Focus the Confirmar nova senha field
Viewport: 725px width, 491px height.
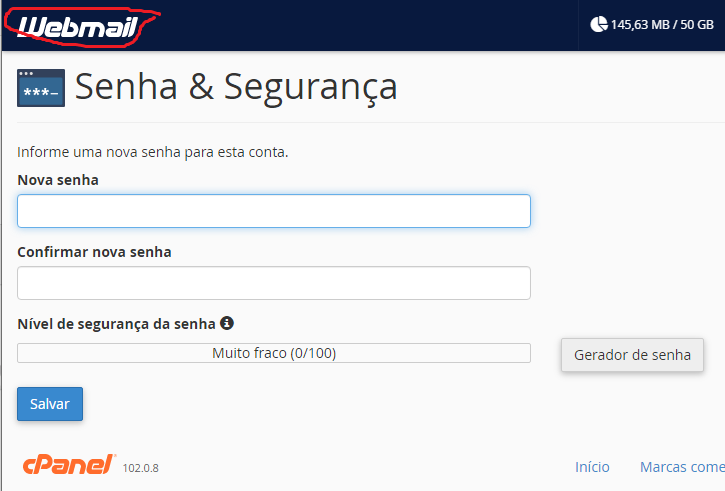click(x=274, y=283)
